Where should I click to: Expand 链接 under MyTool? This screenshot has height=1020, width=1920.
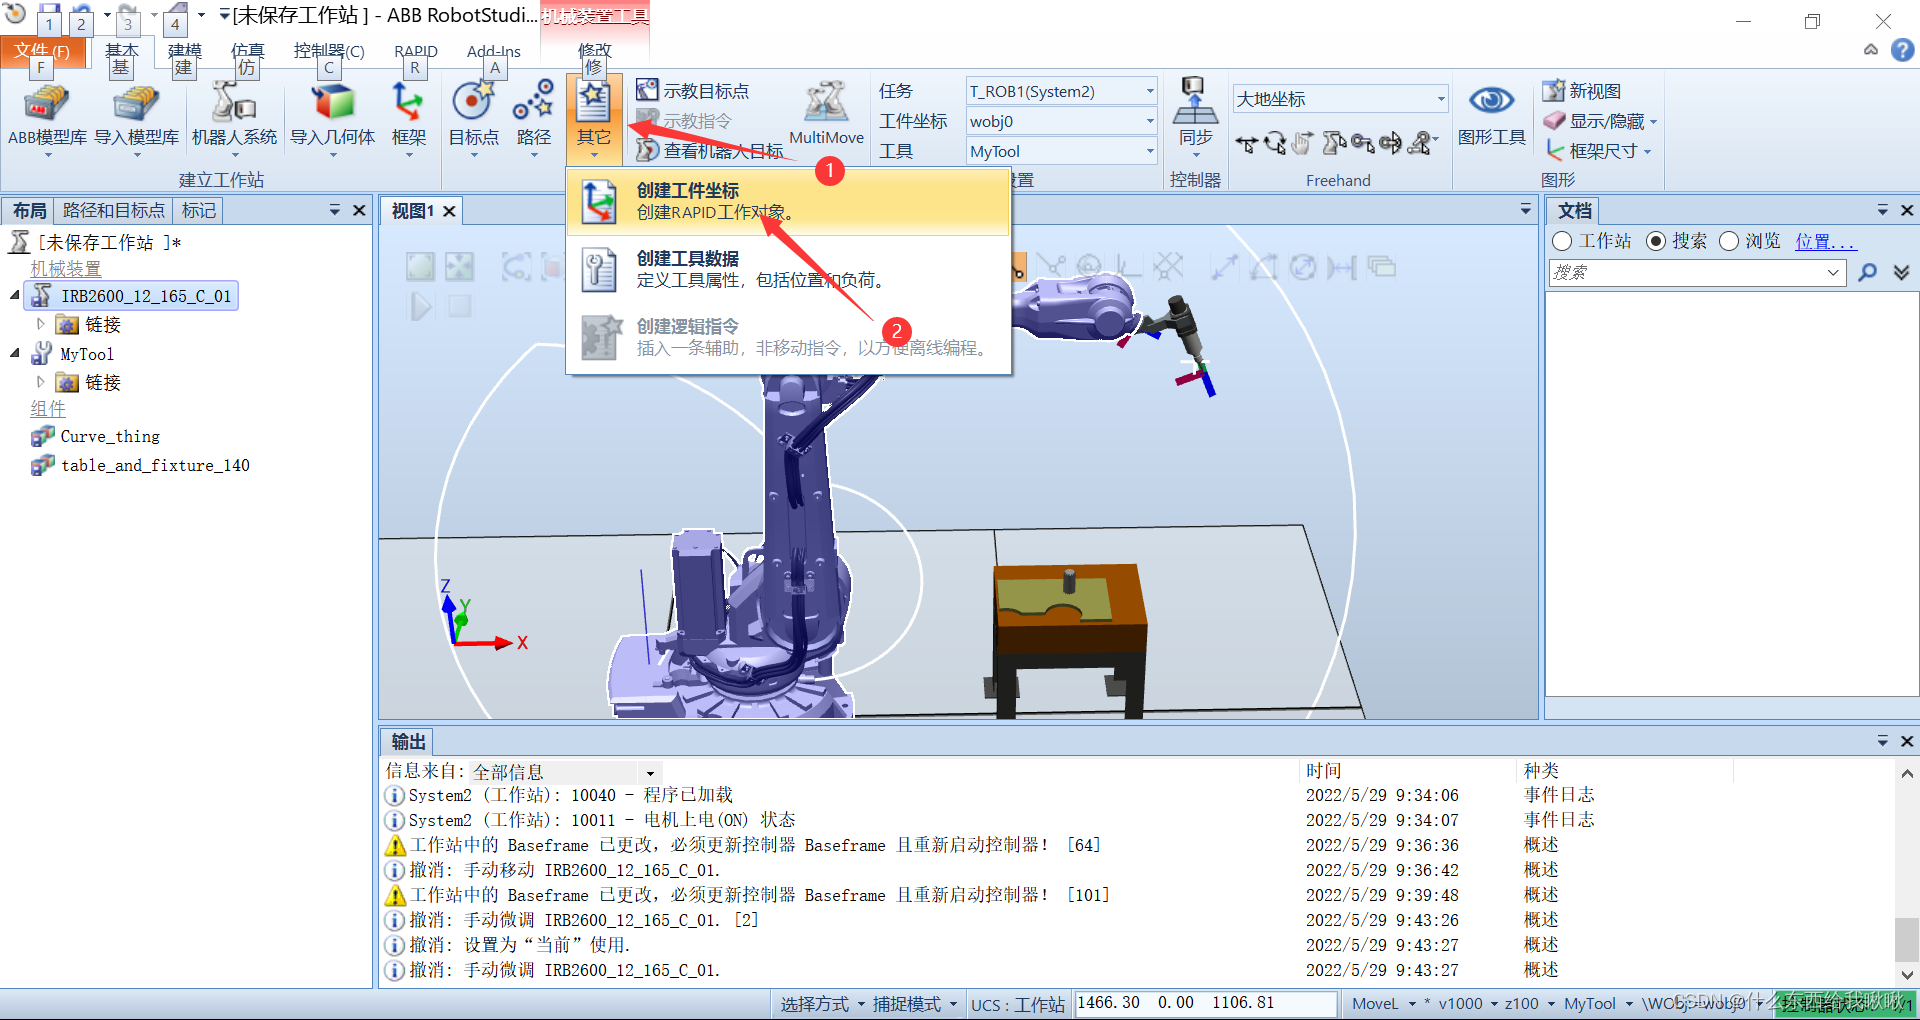point(40,382)
